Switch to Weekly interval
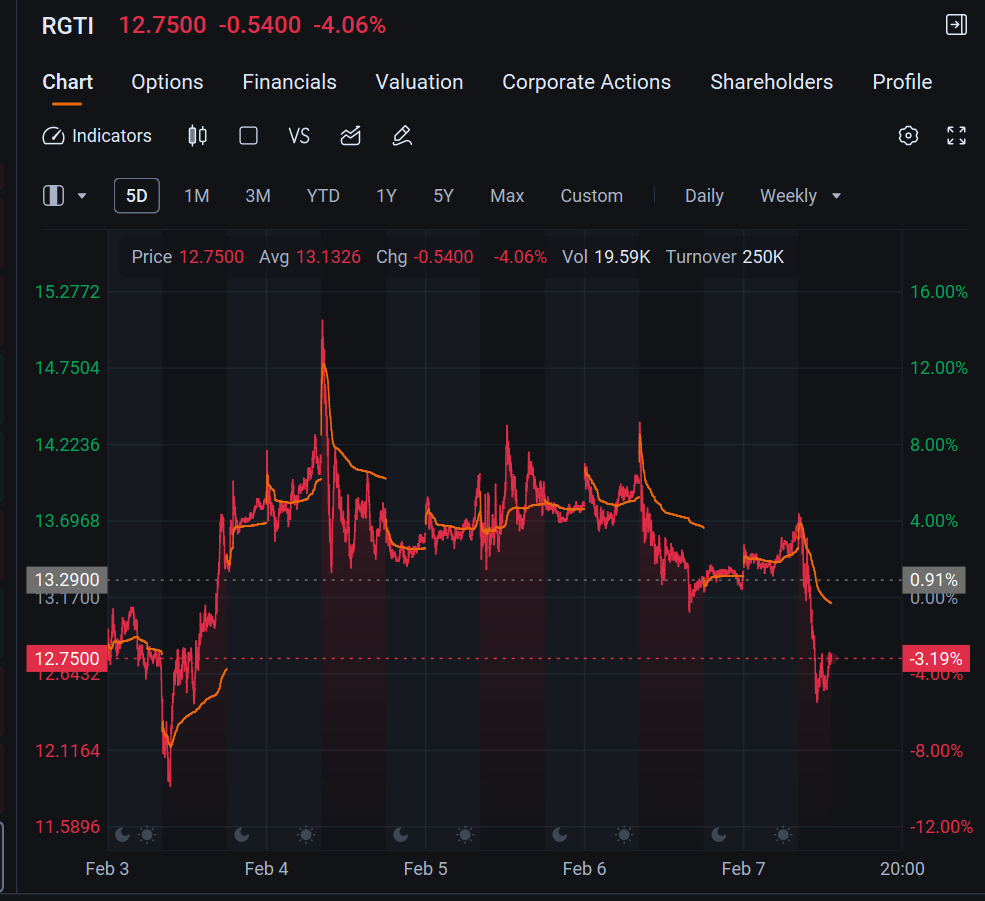 pyautogui.click(x=788, y=196)
